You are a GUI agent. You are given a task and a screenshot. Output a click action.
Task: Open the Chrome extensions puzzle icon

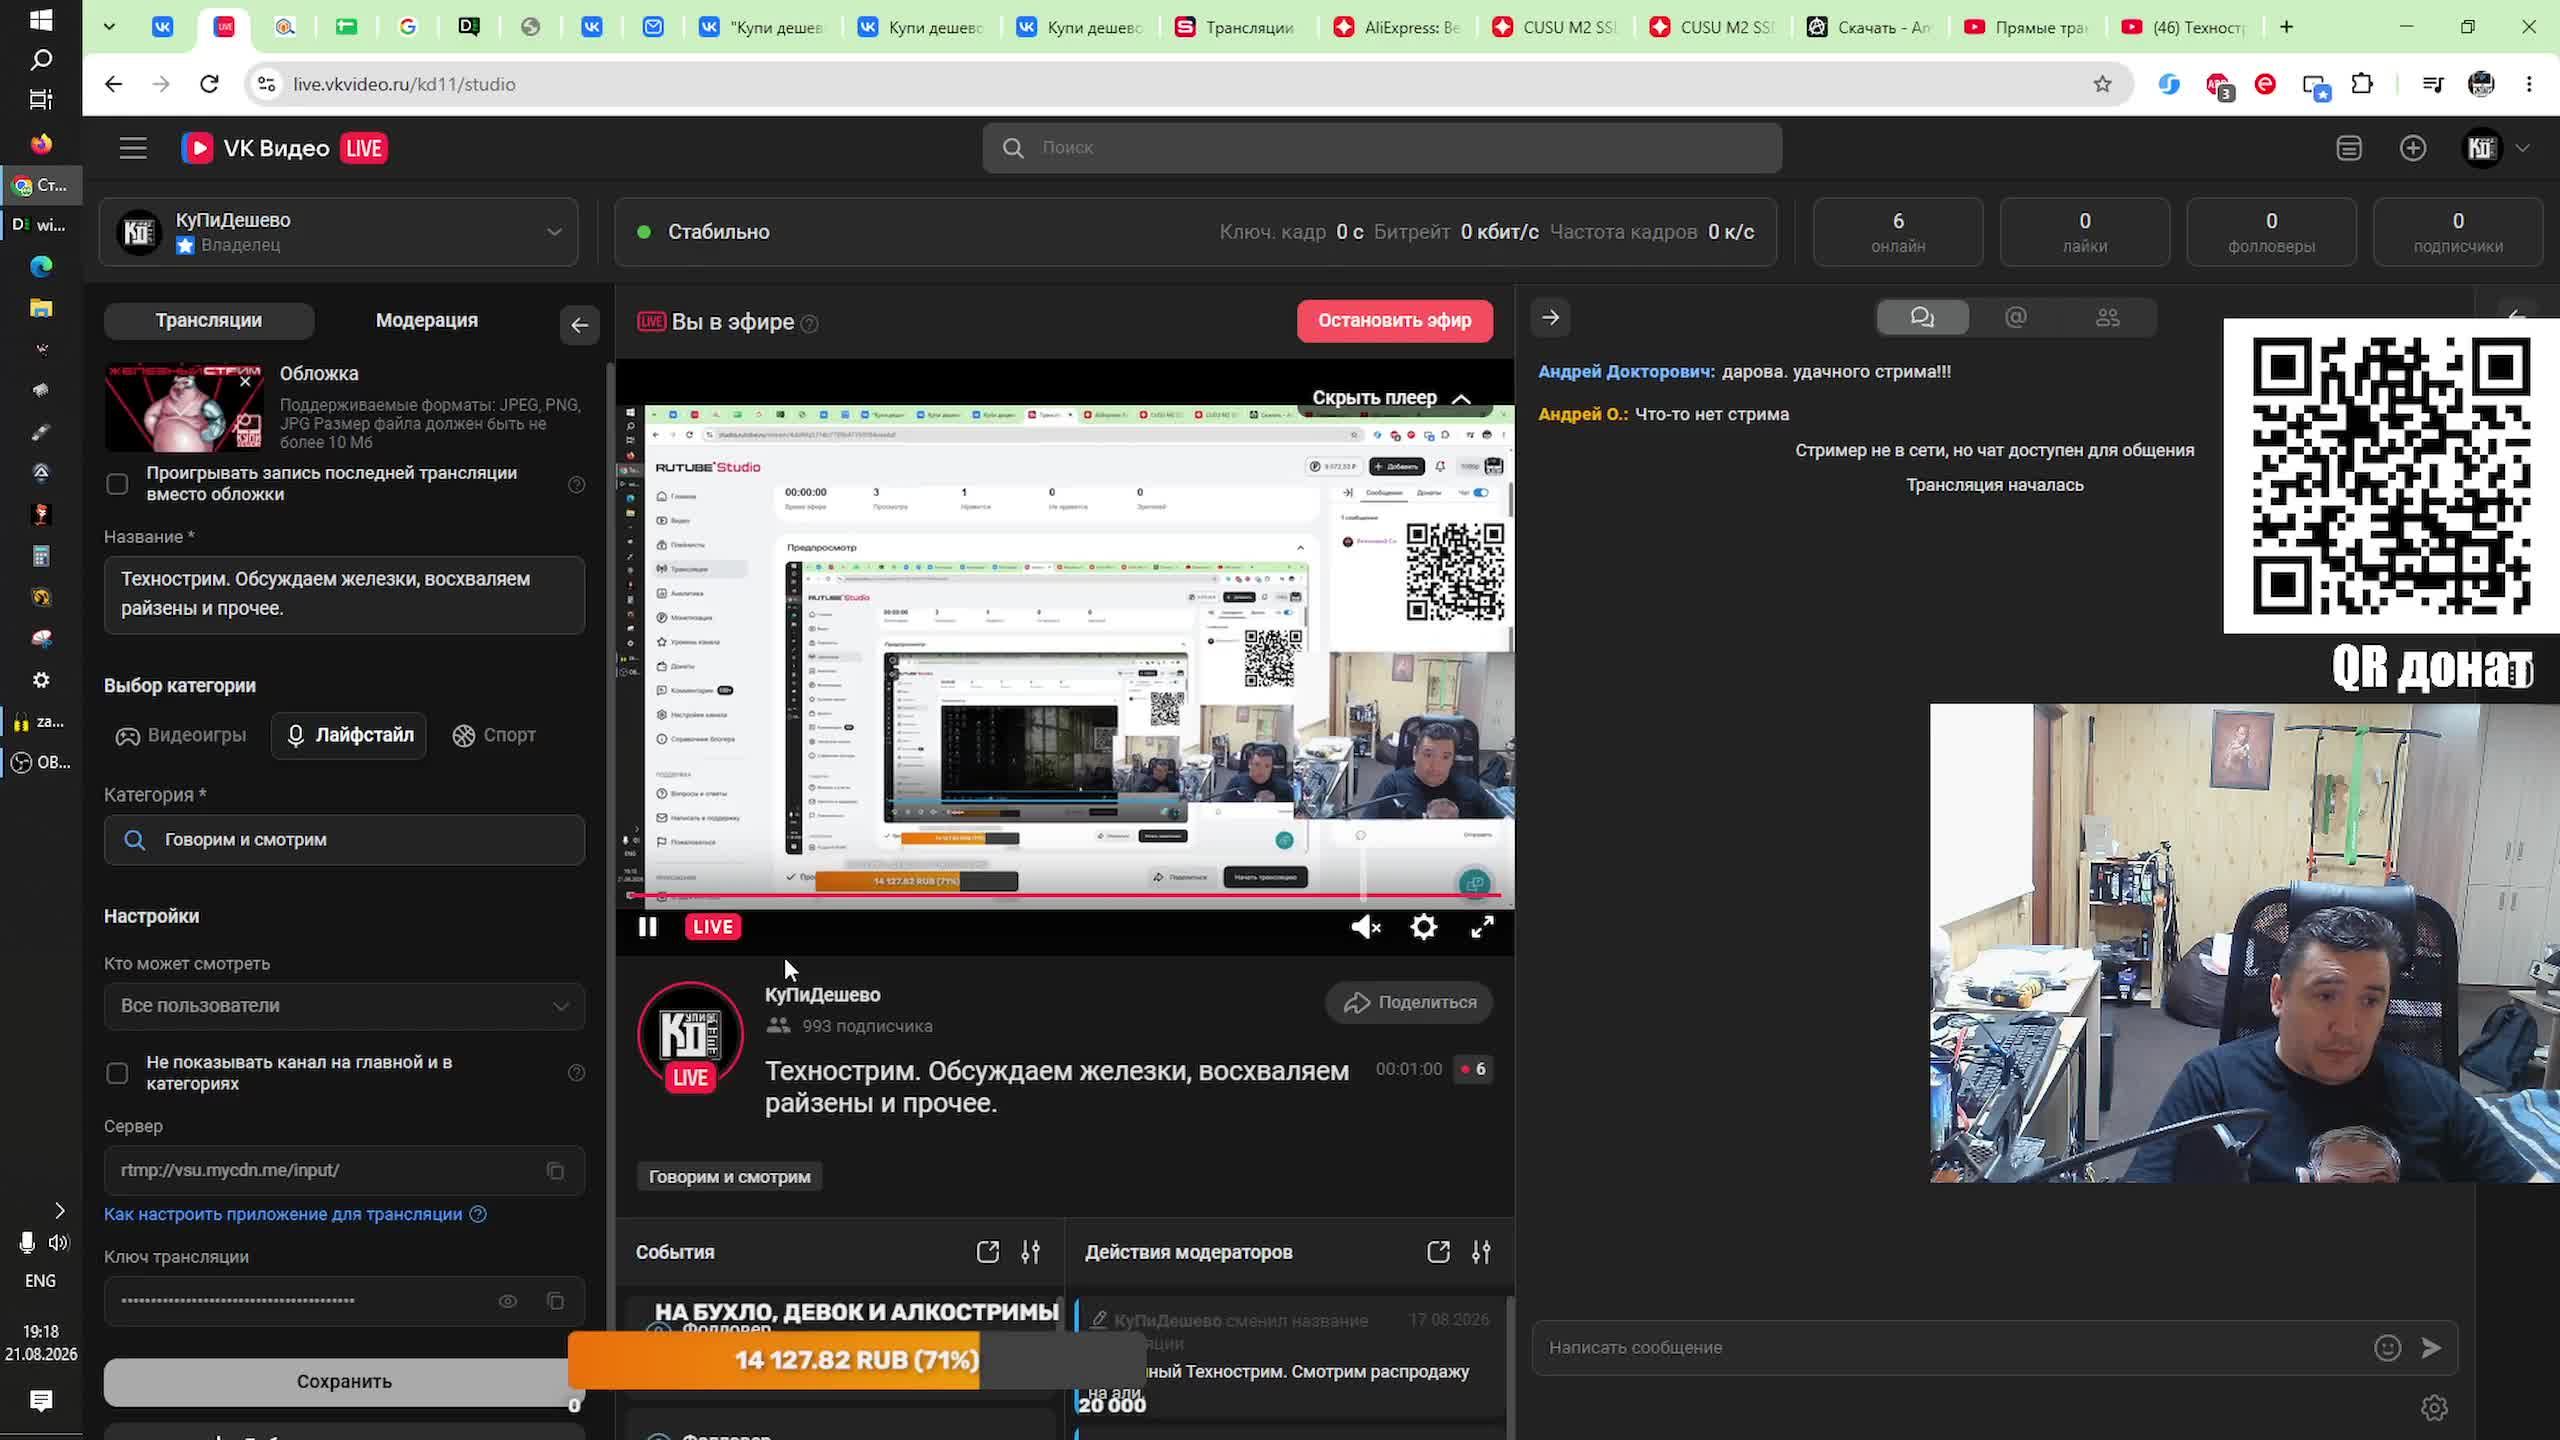coord(2362,84)
